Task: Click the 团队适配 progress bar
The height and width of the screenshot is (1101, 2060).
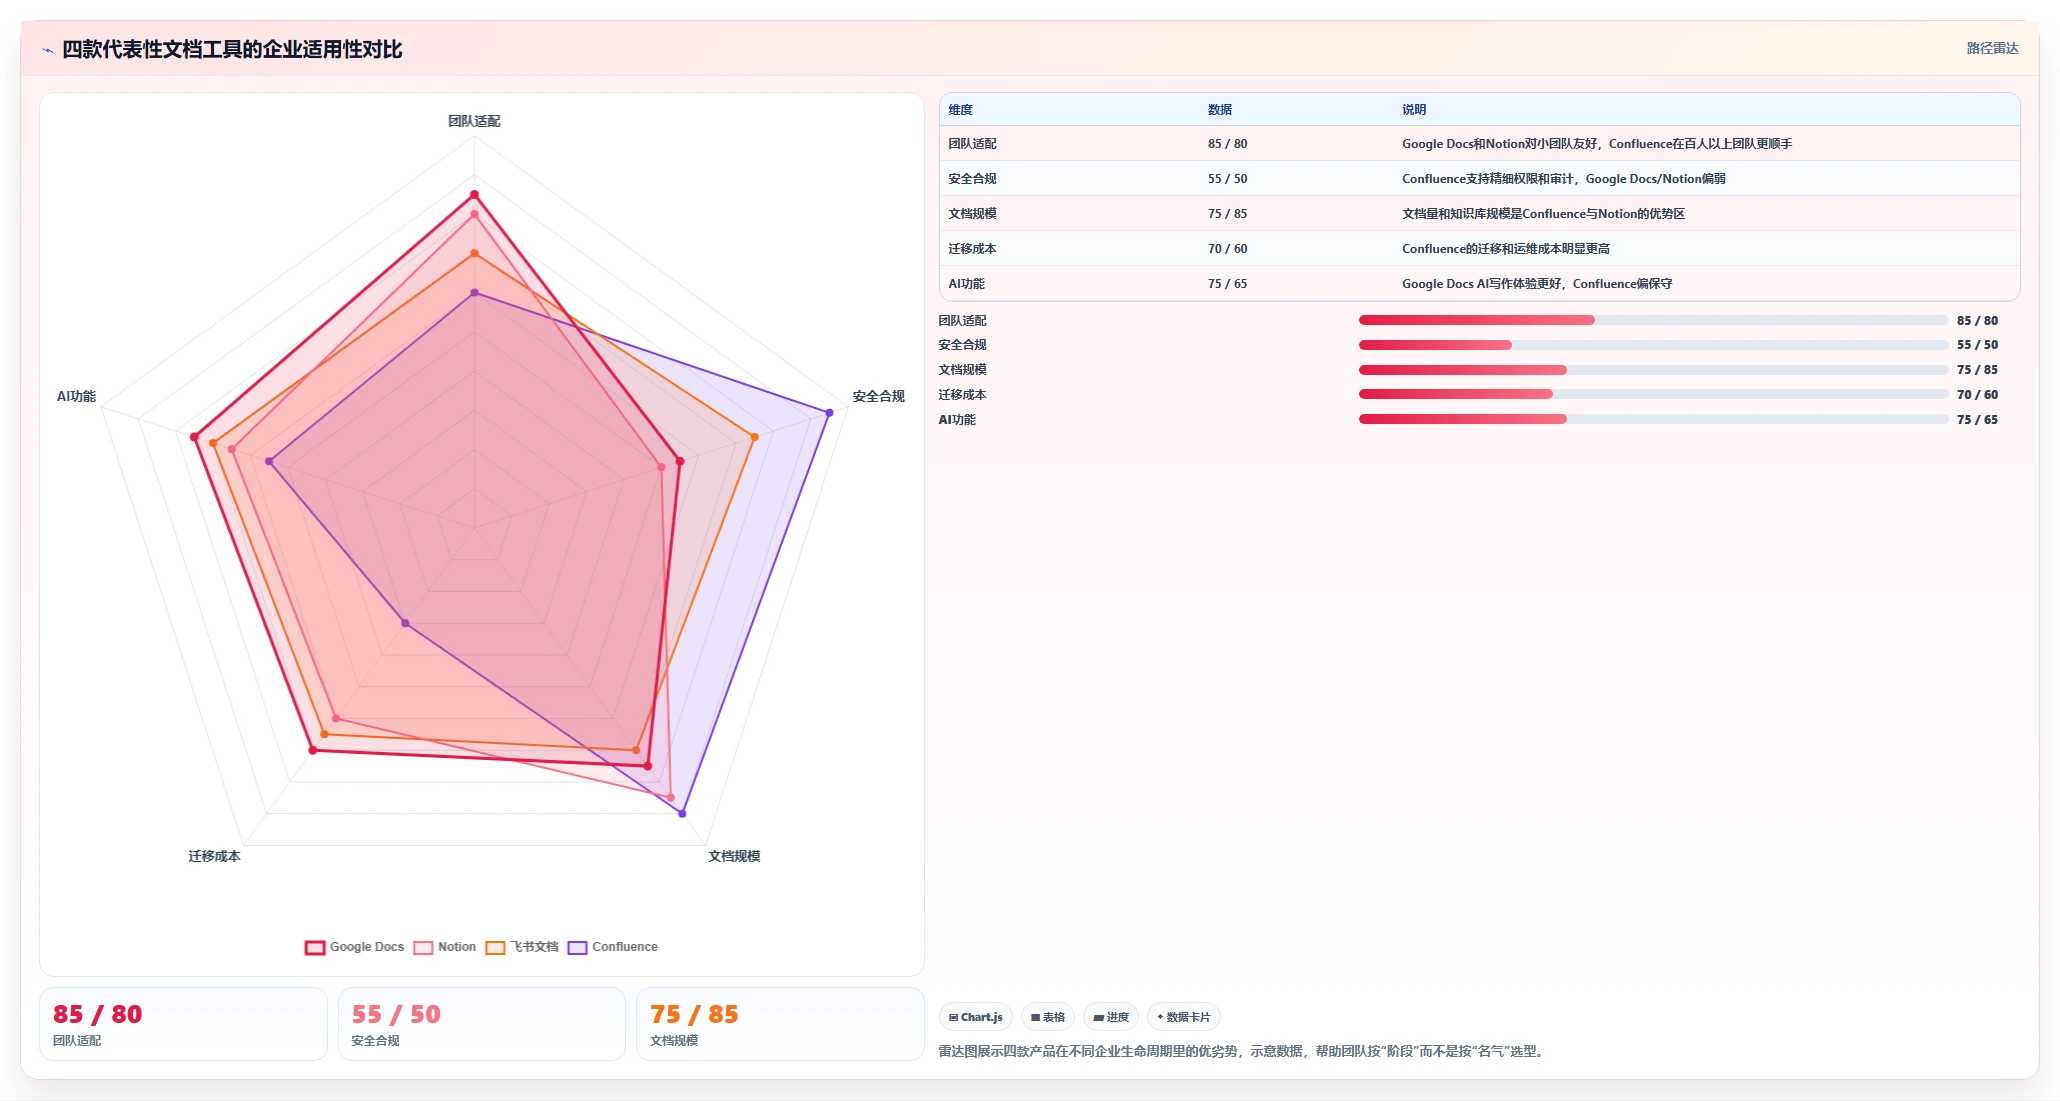Action: coord(1653,320)
